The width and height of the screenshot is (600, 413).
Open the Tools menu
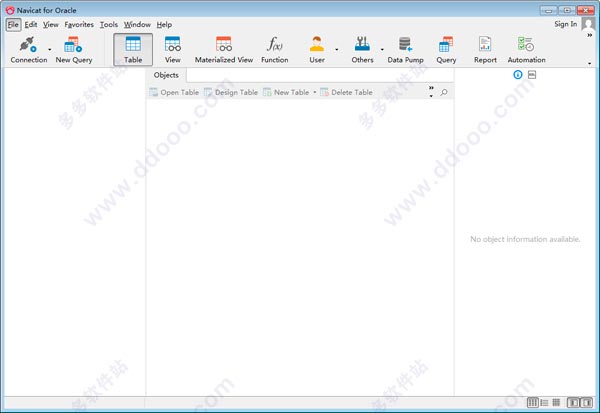pyautogui.click(x=109, y=24)
